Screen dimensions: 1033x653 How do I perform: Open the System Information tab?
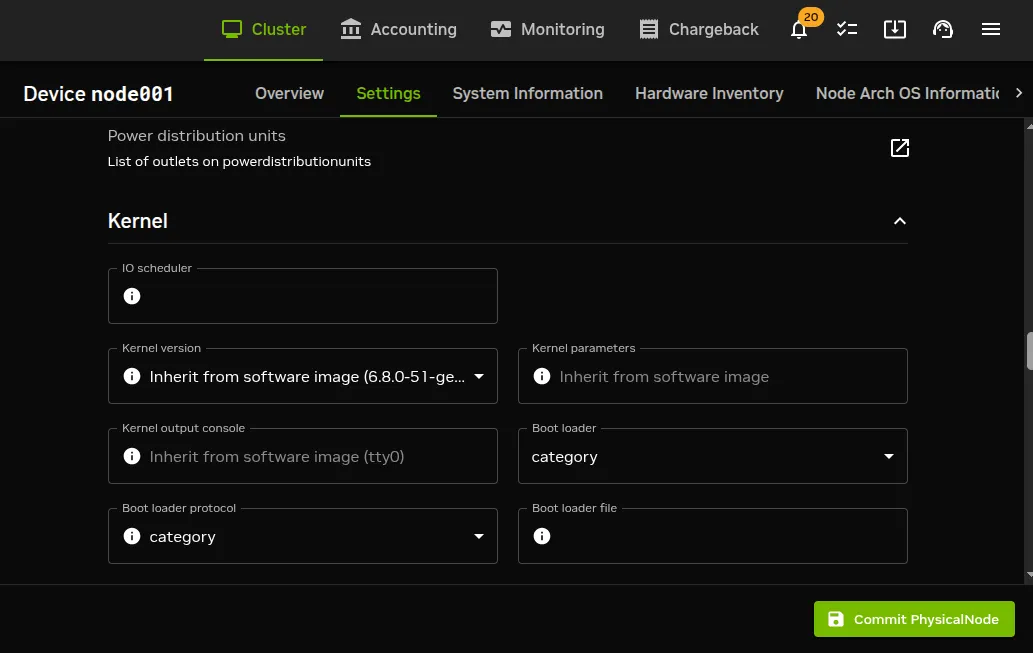pyautogui.click(x=528, y=94)
